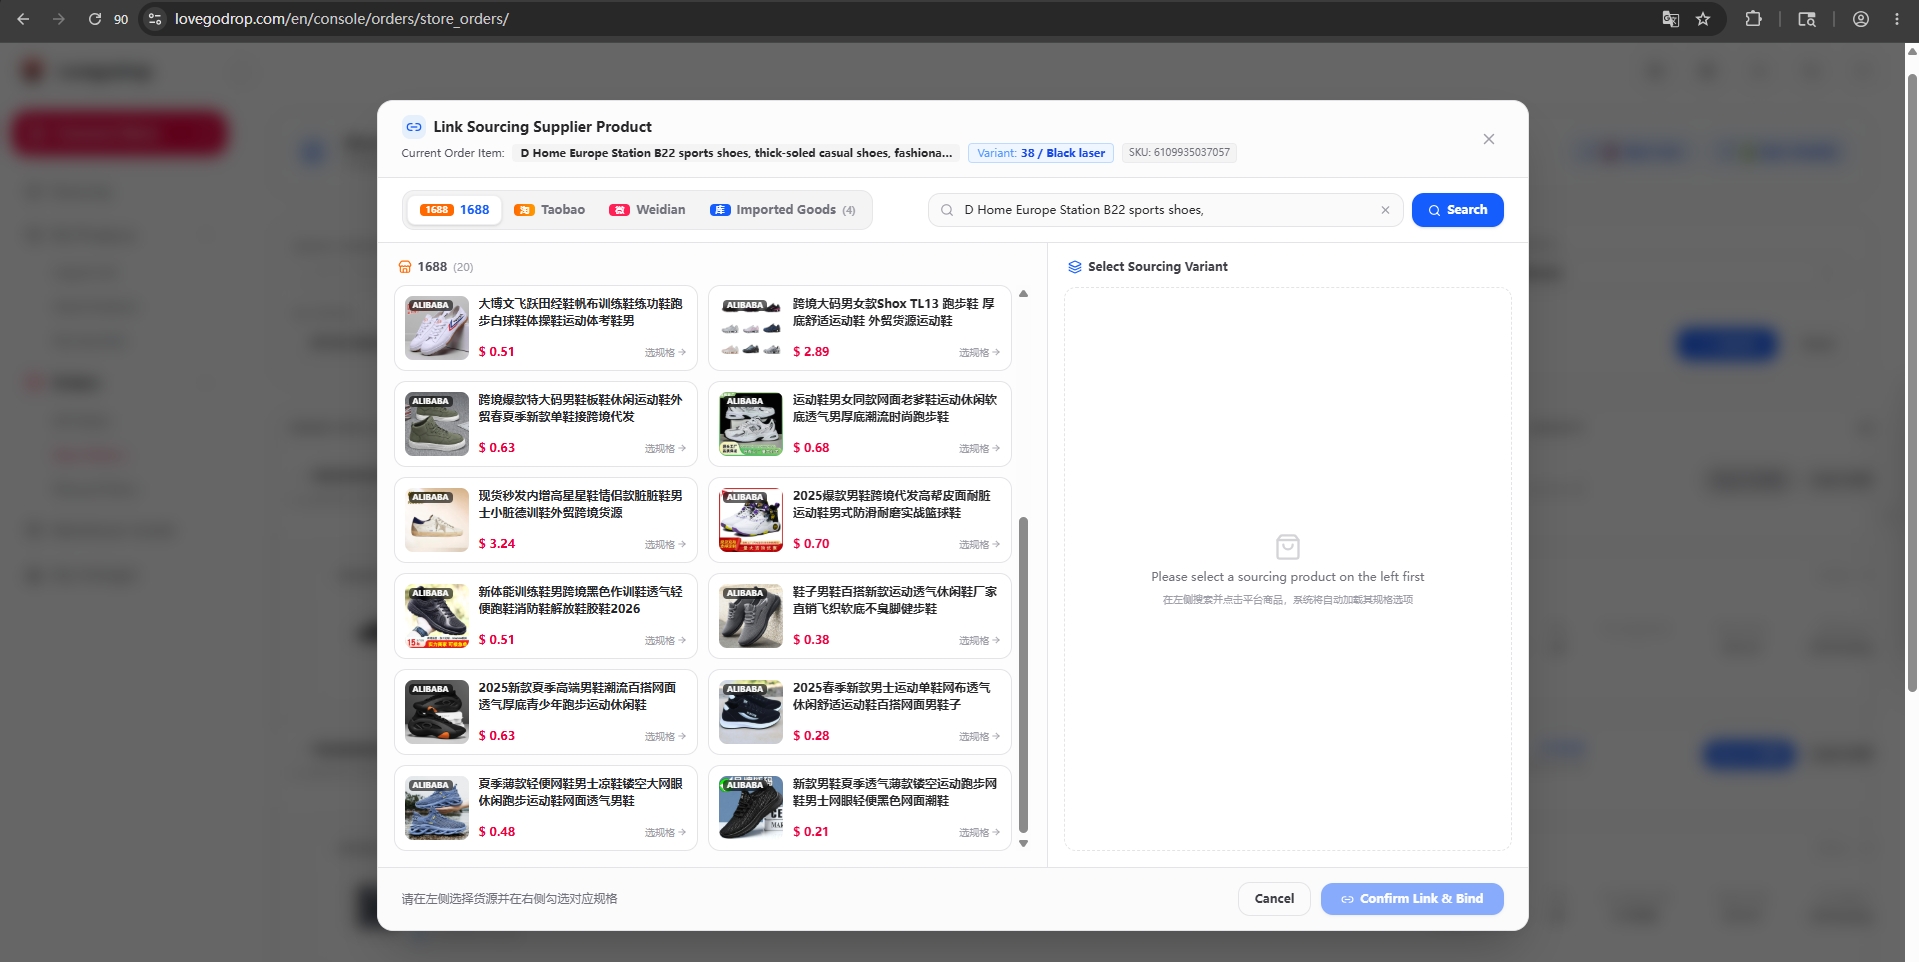This screenshot has height=962, width=1919.
Task: Open black mesh shoe thumbnail priced $0.21
Action: (x=751, y=808)
